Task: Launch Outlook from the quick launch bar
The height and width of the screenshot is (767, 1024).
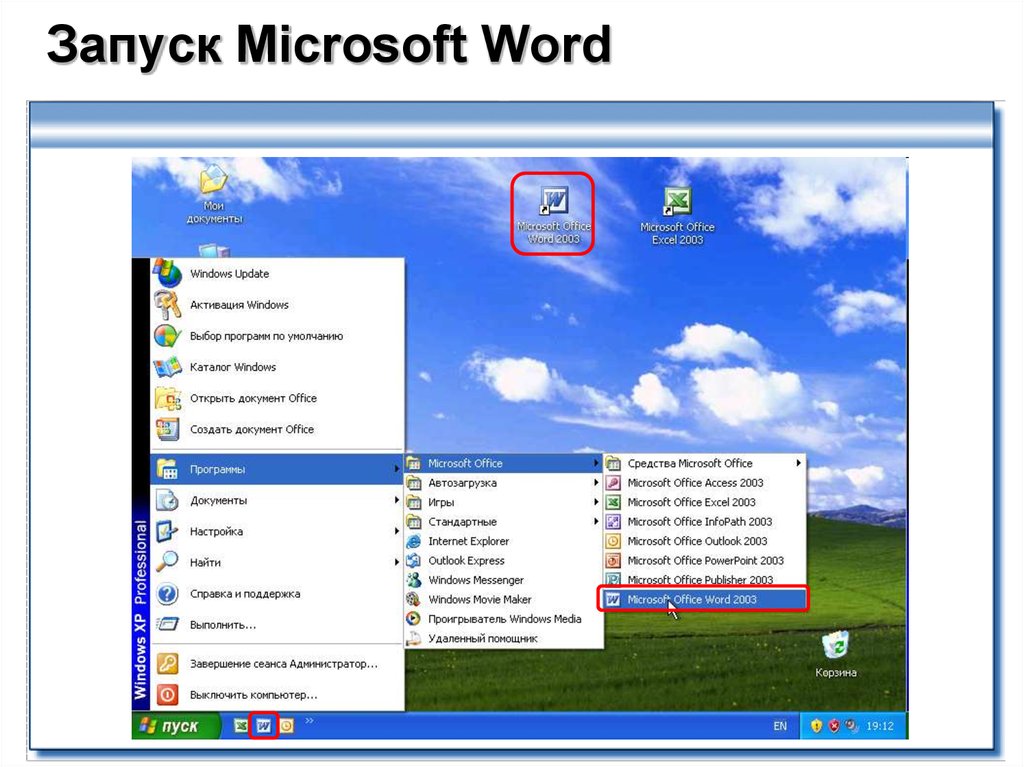Action: click(287, 726)
